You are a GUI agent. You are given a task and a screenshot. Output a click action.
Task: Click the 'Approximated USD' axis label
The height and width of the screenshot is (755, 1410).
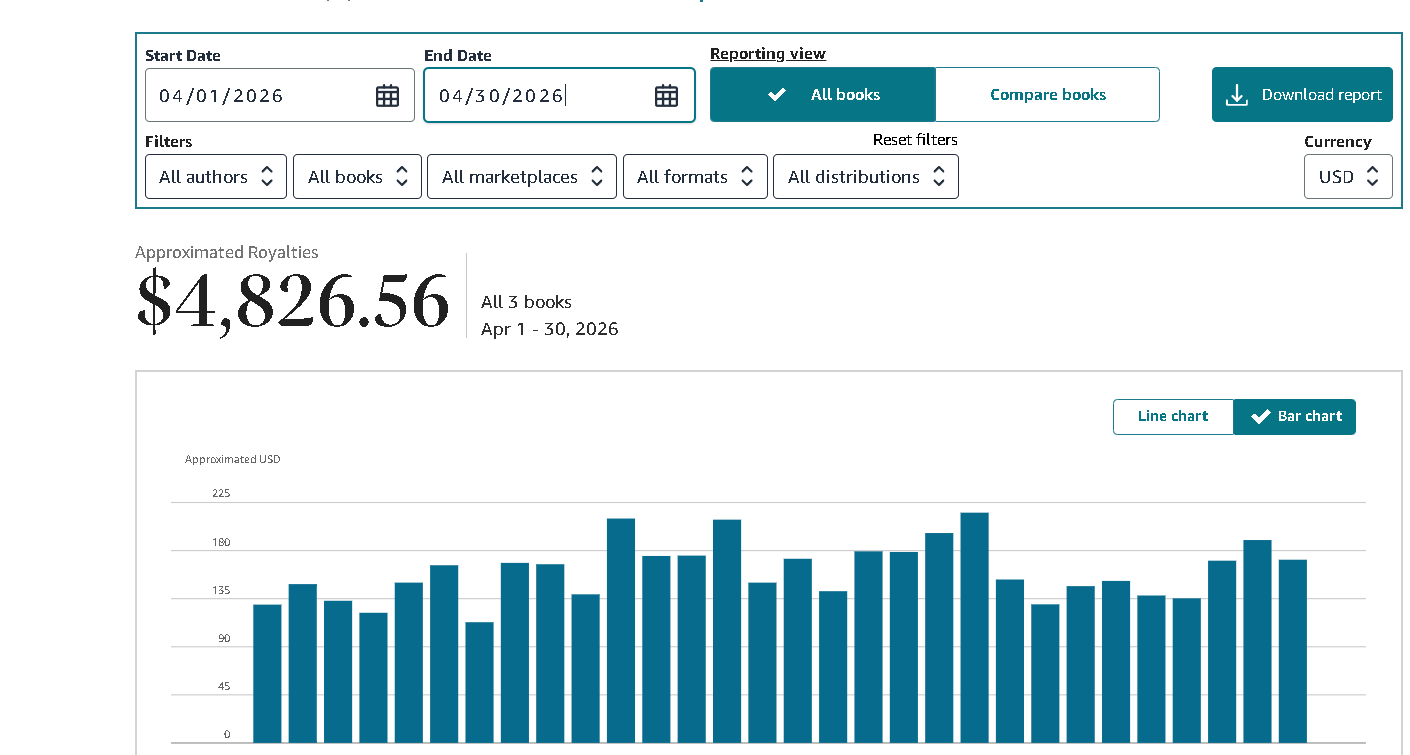233,459
